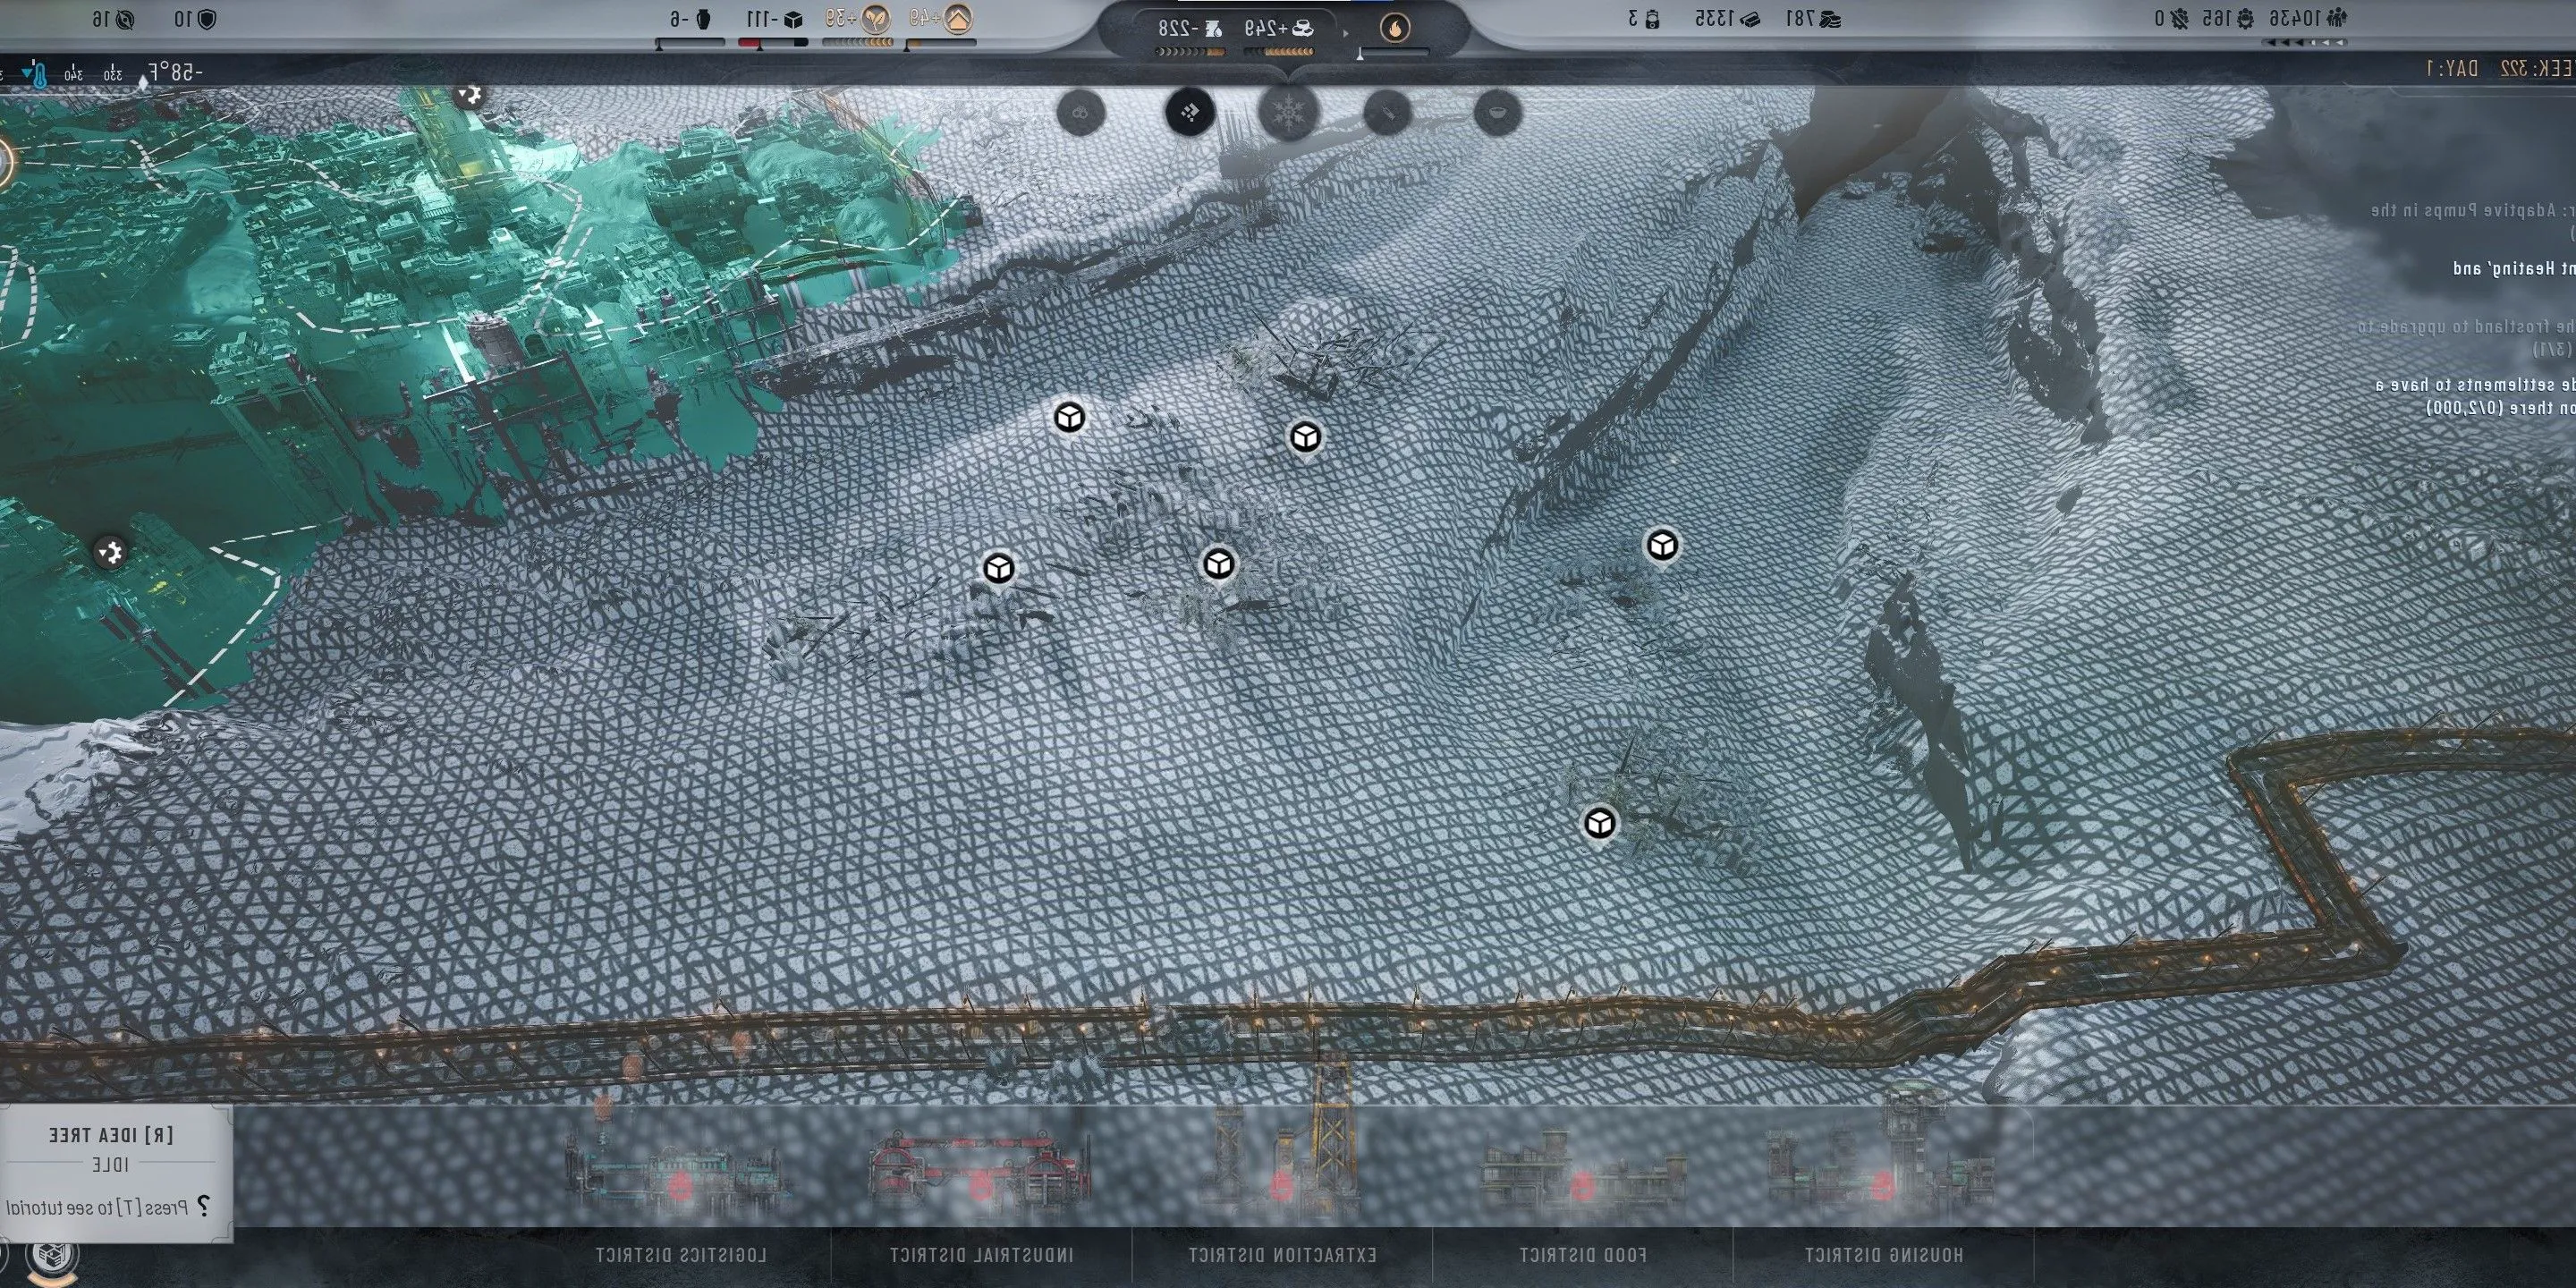Click the +249 resource indicator
Screen dimensions: 2576x1288
tap(1281, 28)
